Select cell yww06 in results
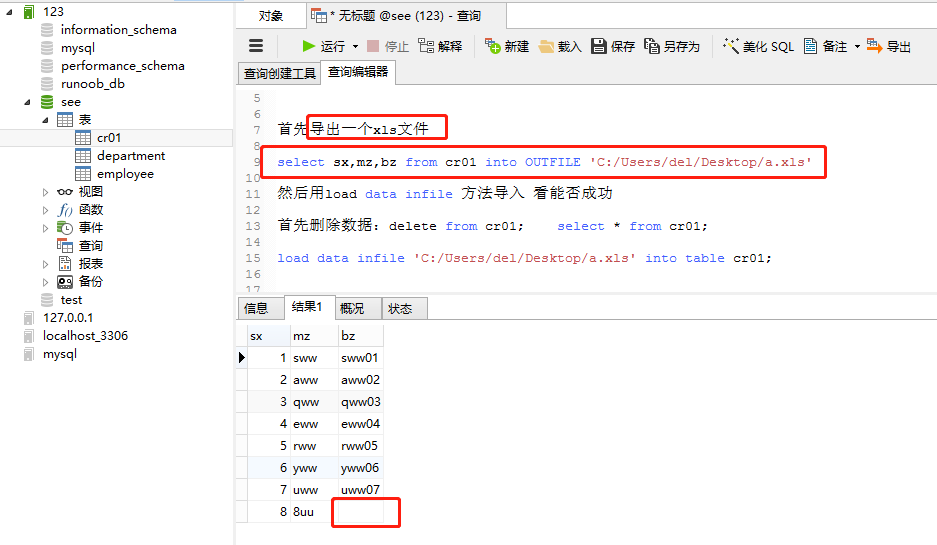This screenshot has width=937, height=545. [360, 468]
